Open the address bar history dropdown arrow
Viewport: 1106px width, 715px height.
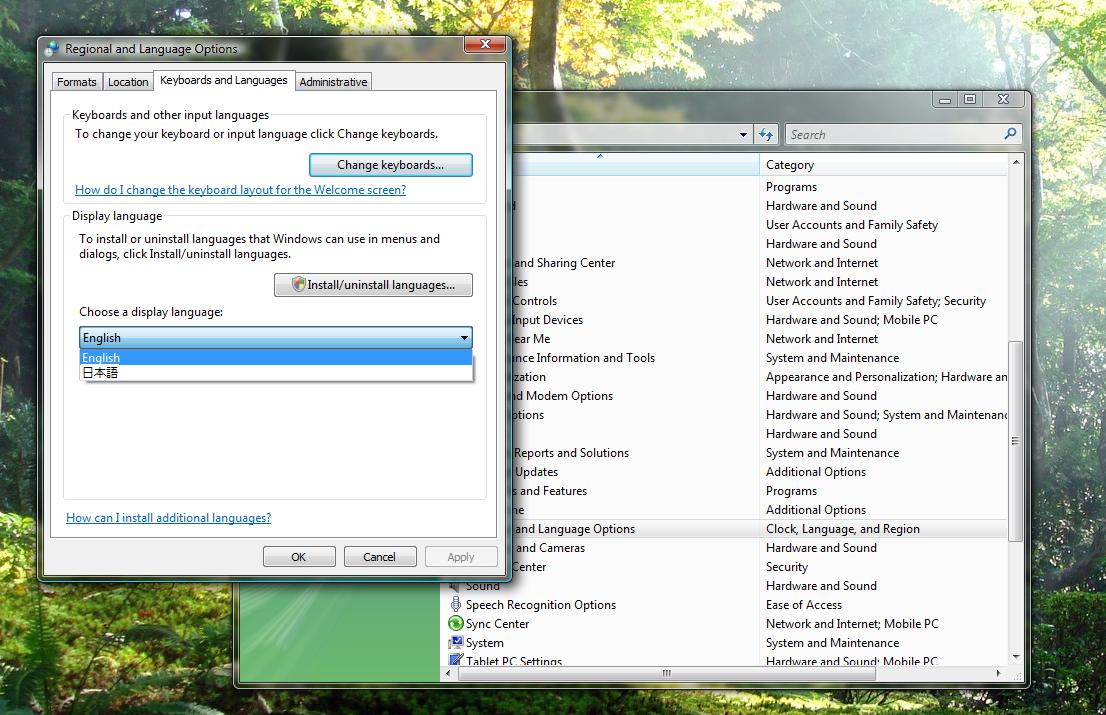pos(743,135)
